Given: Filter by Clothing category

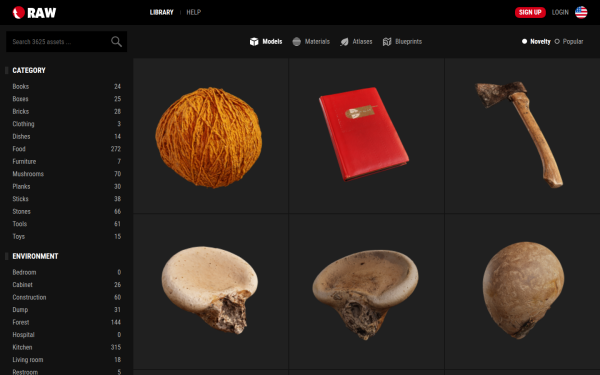Looking at the screenshot, I should (67, 124).
